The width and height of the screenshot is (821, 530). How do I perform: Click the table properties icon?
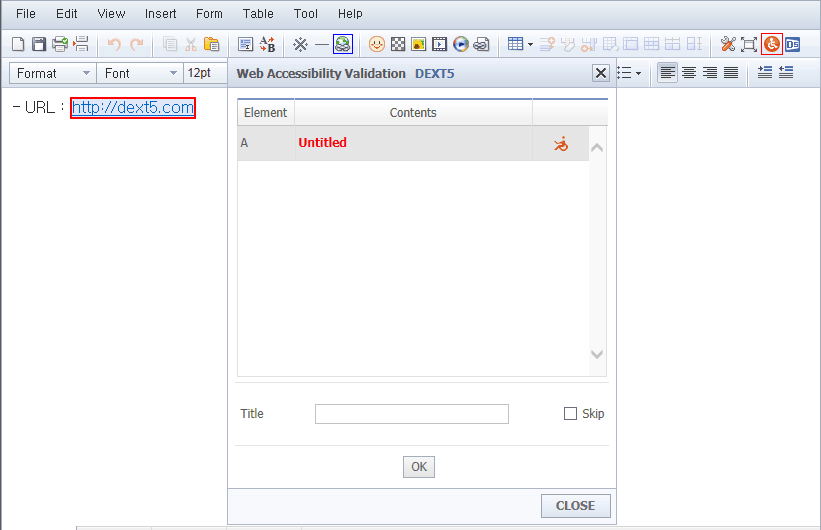631,44
